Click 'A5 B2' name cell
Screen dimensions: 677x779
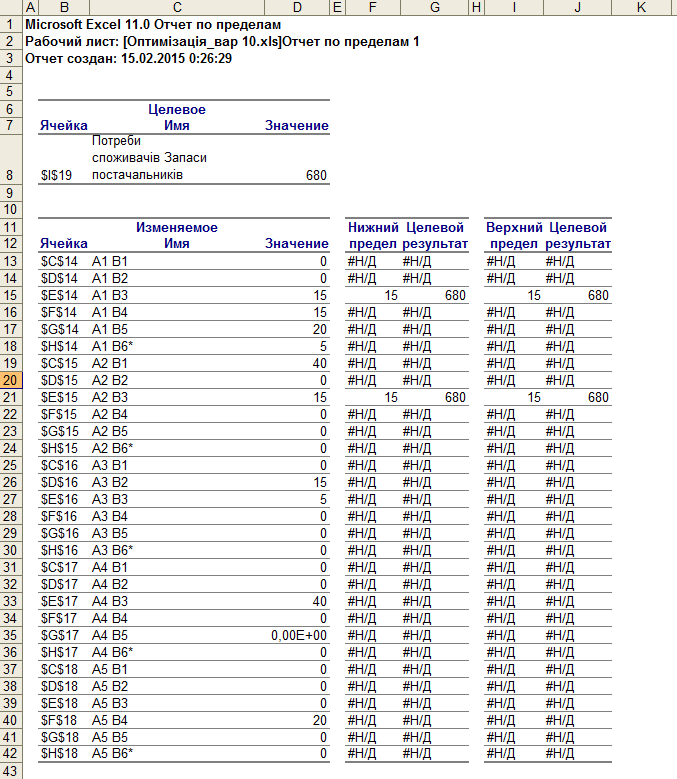(x=110, y=686)
